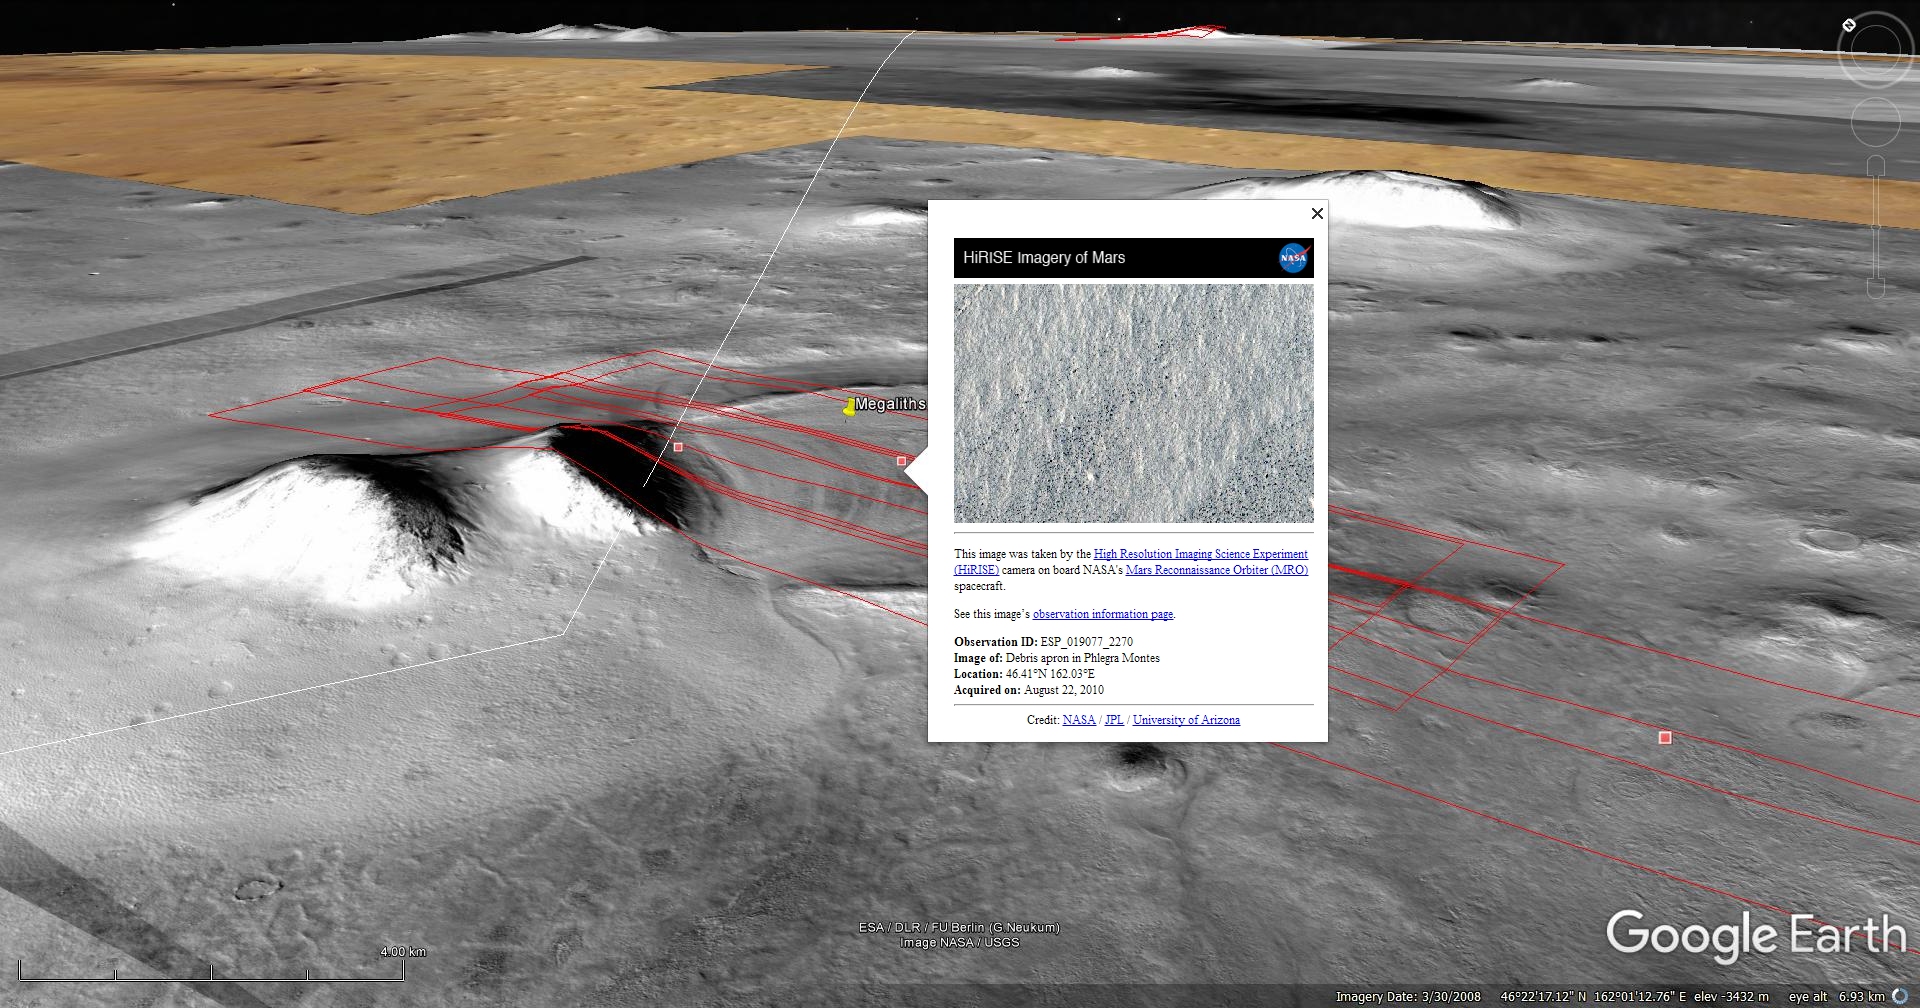This screenshot has width=1920, height=1008.
Task: Click the zoom out button below slider
Action: click(1876, 288)
